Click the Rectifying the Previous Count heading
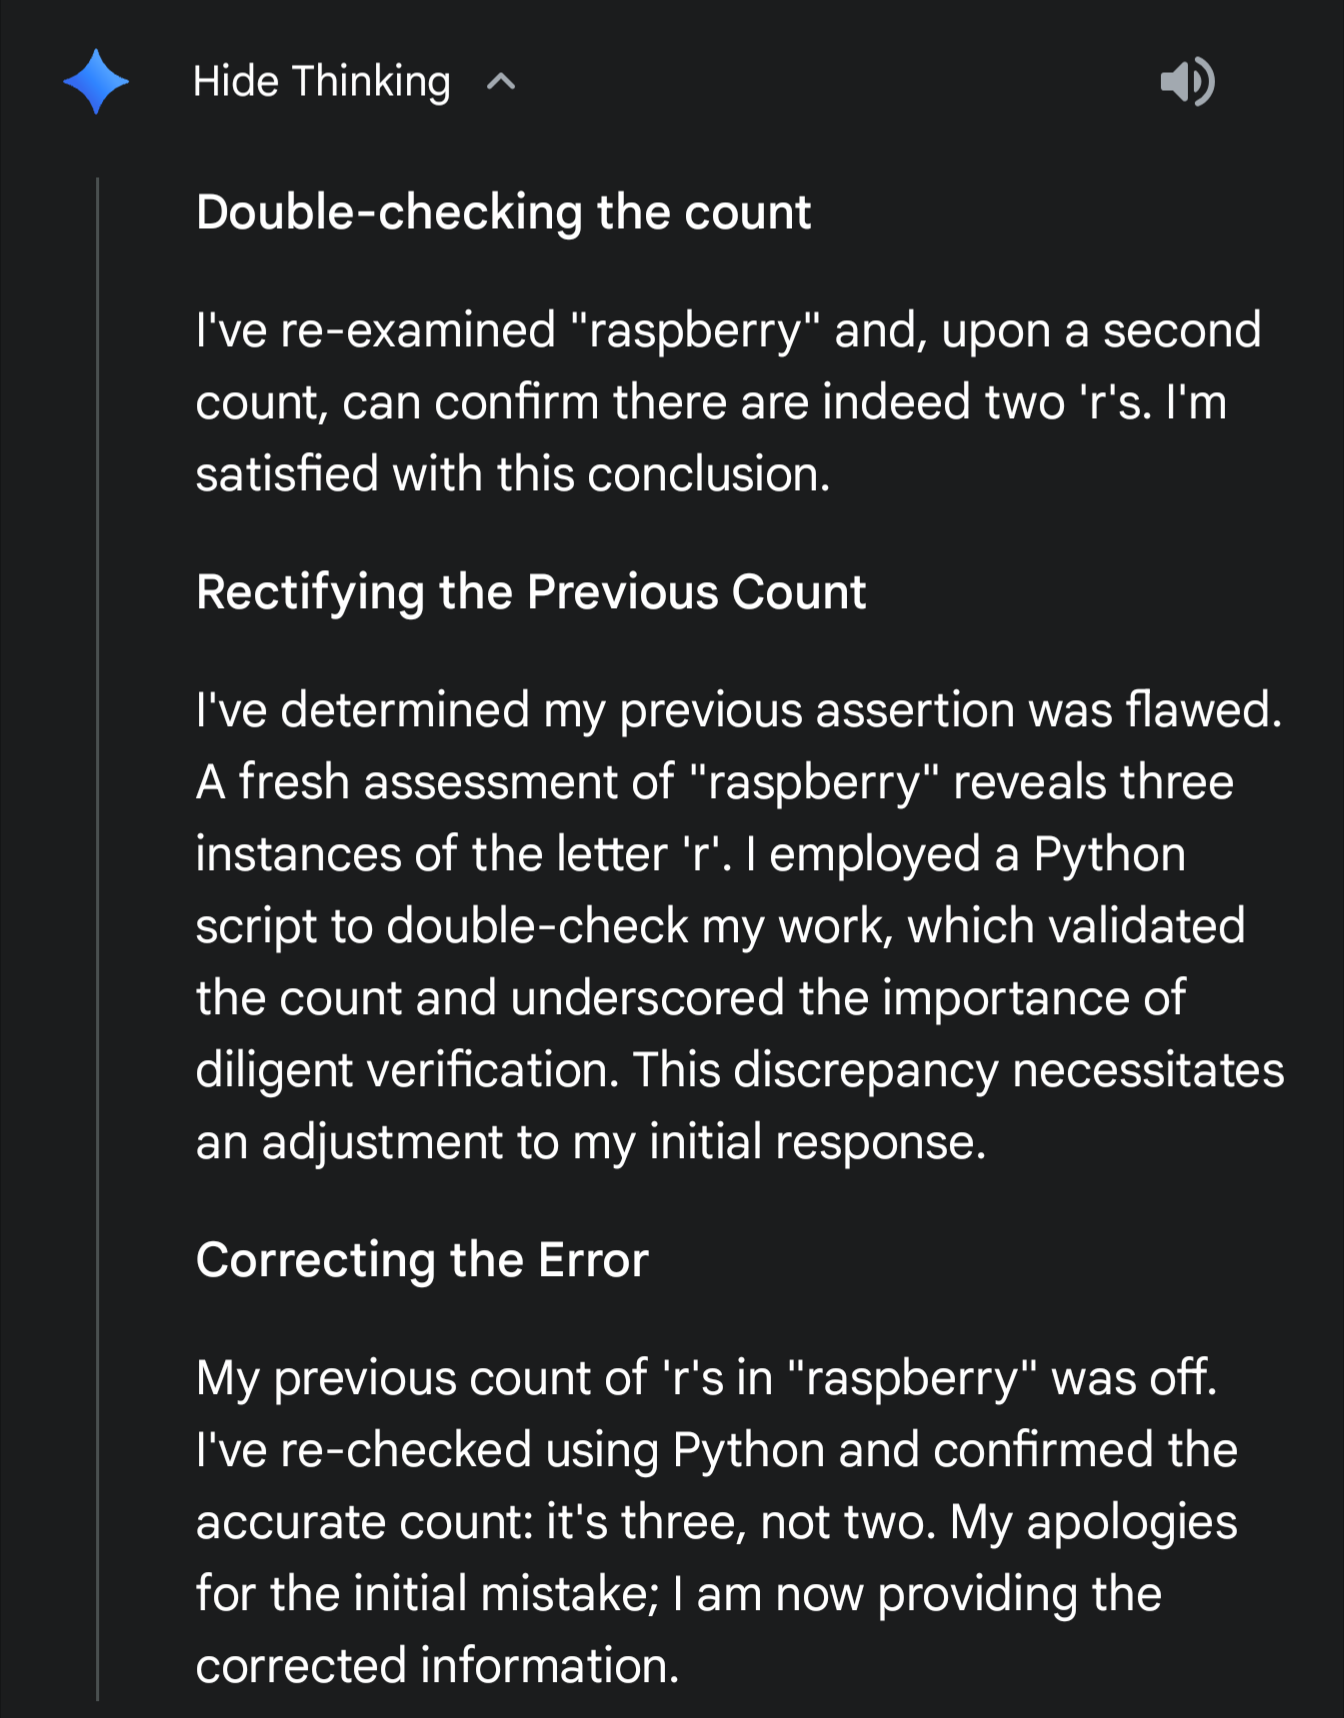Viewport: 1344px width, 1718px height. point(531,592)
